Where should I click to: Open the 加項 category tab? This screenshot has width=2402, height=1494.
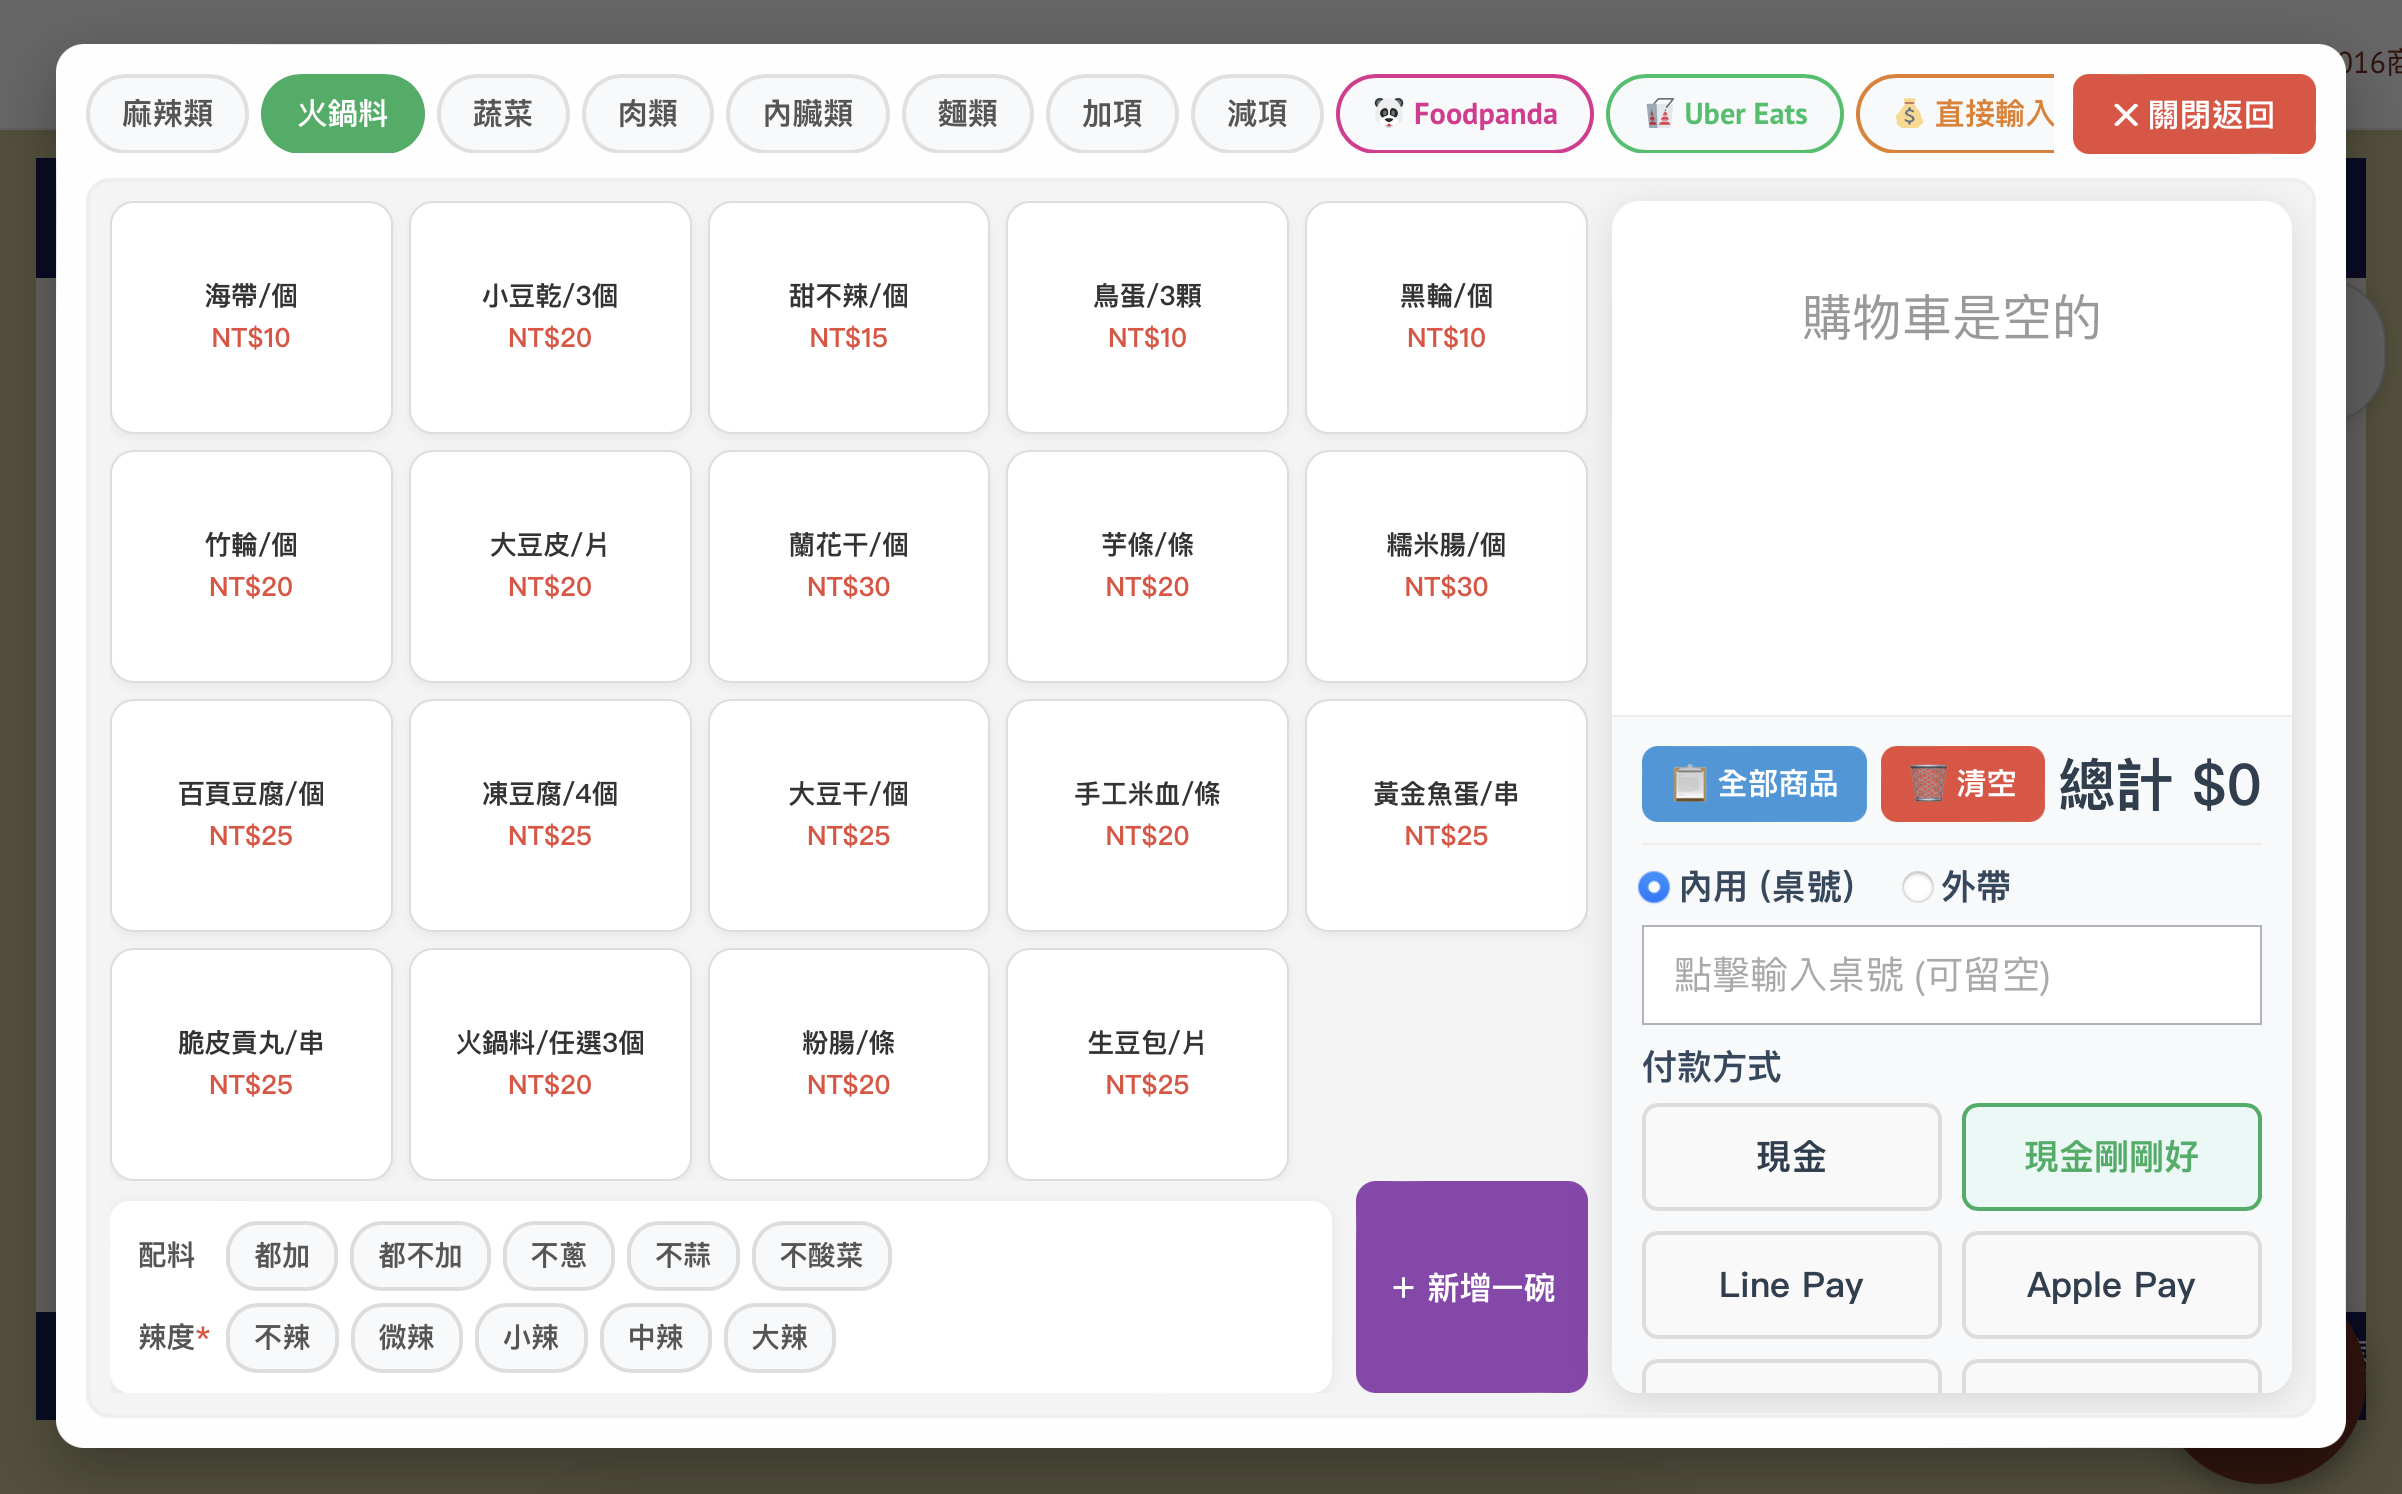(x=1112, y=114)
